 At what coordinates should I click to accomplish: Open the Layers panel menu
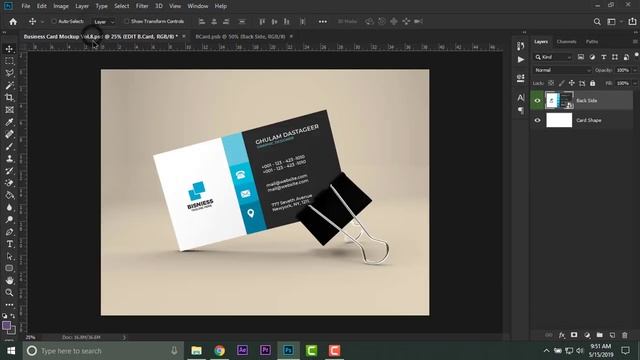tap(635, 42)
